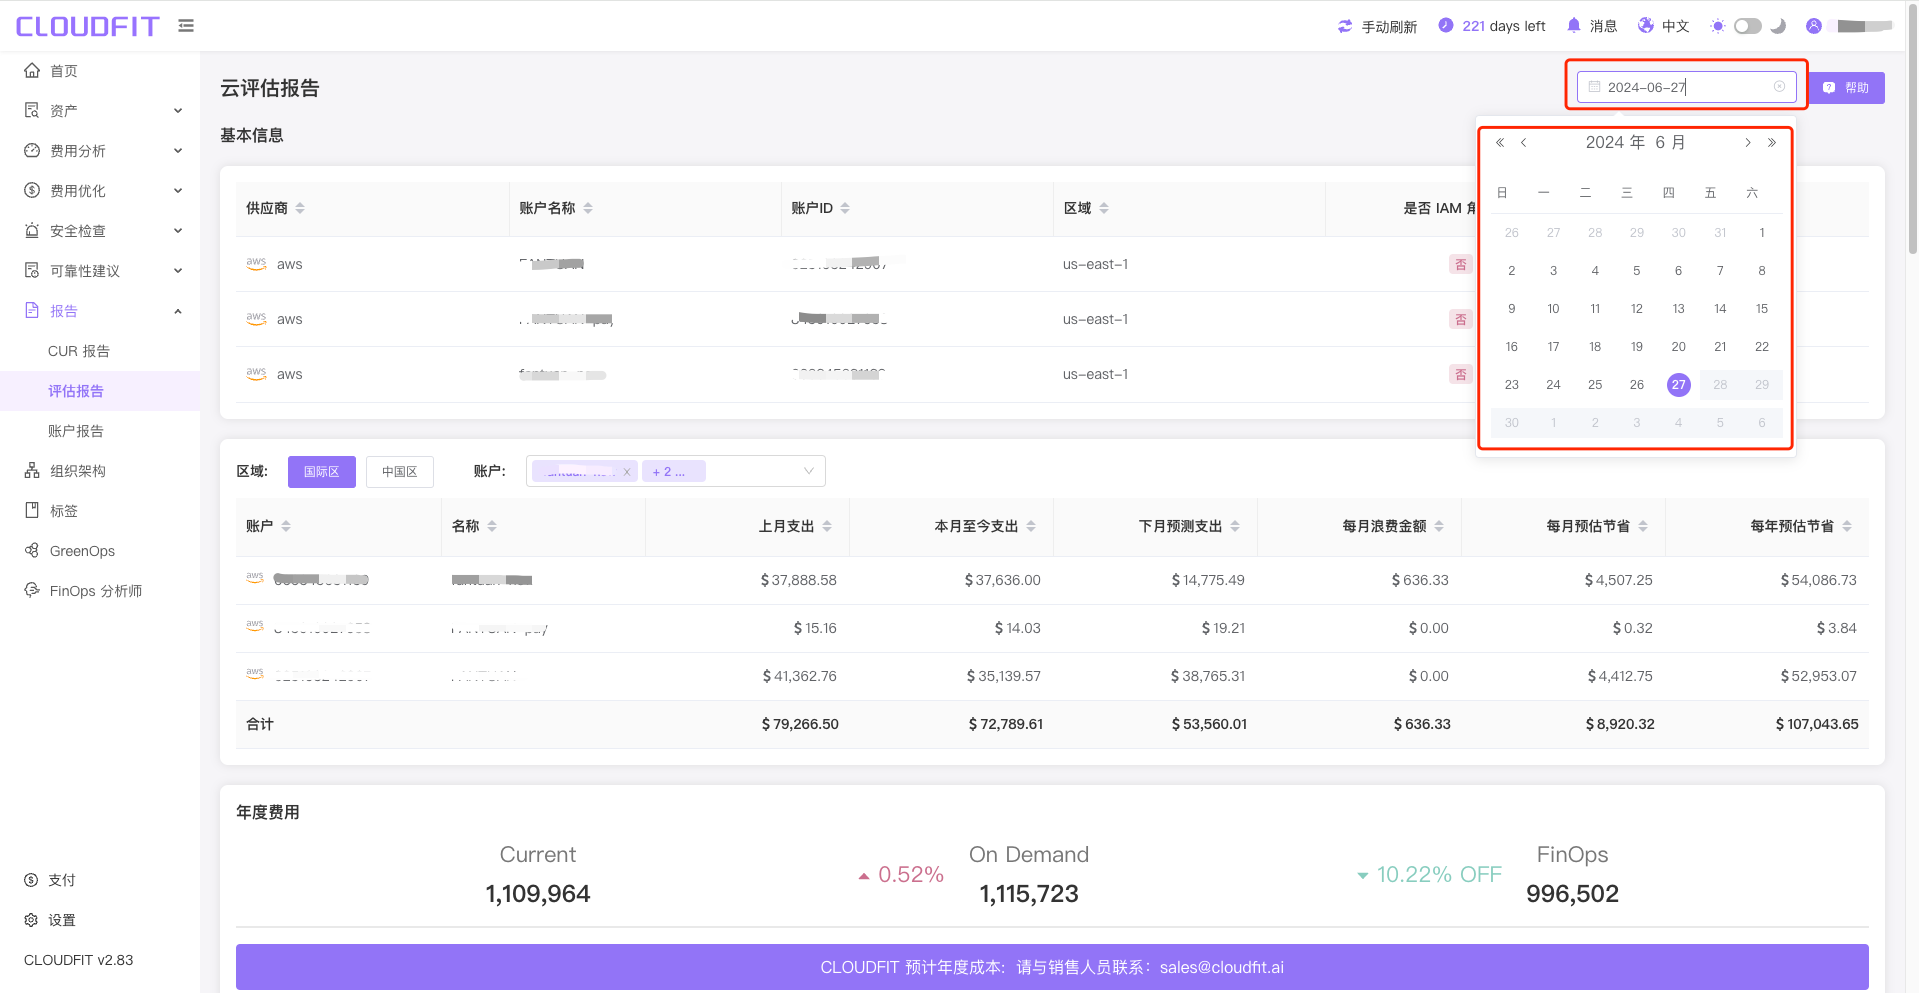The image size is (1919, 993).
Task: Click the $37,888.58 cell
Action: 799,580
